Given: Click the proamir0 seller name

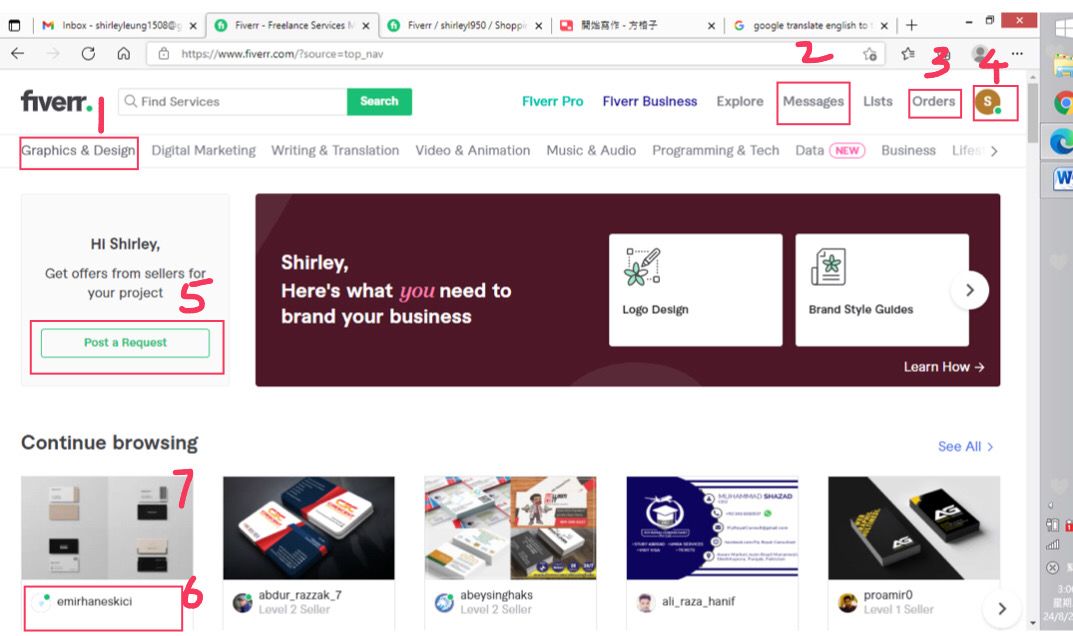Looking at the screenshot, I should [888, 595].
